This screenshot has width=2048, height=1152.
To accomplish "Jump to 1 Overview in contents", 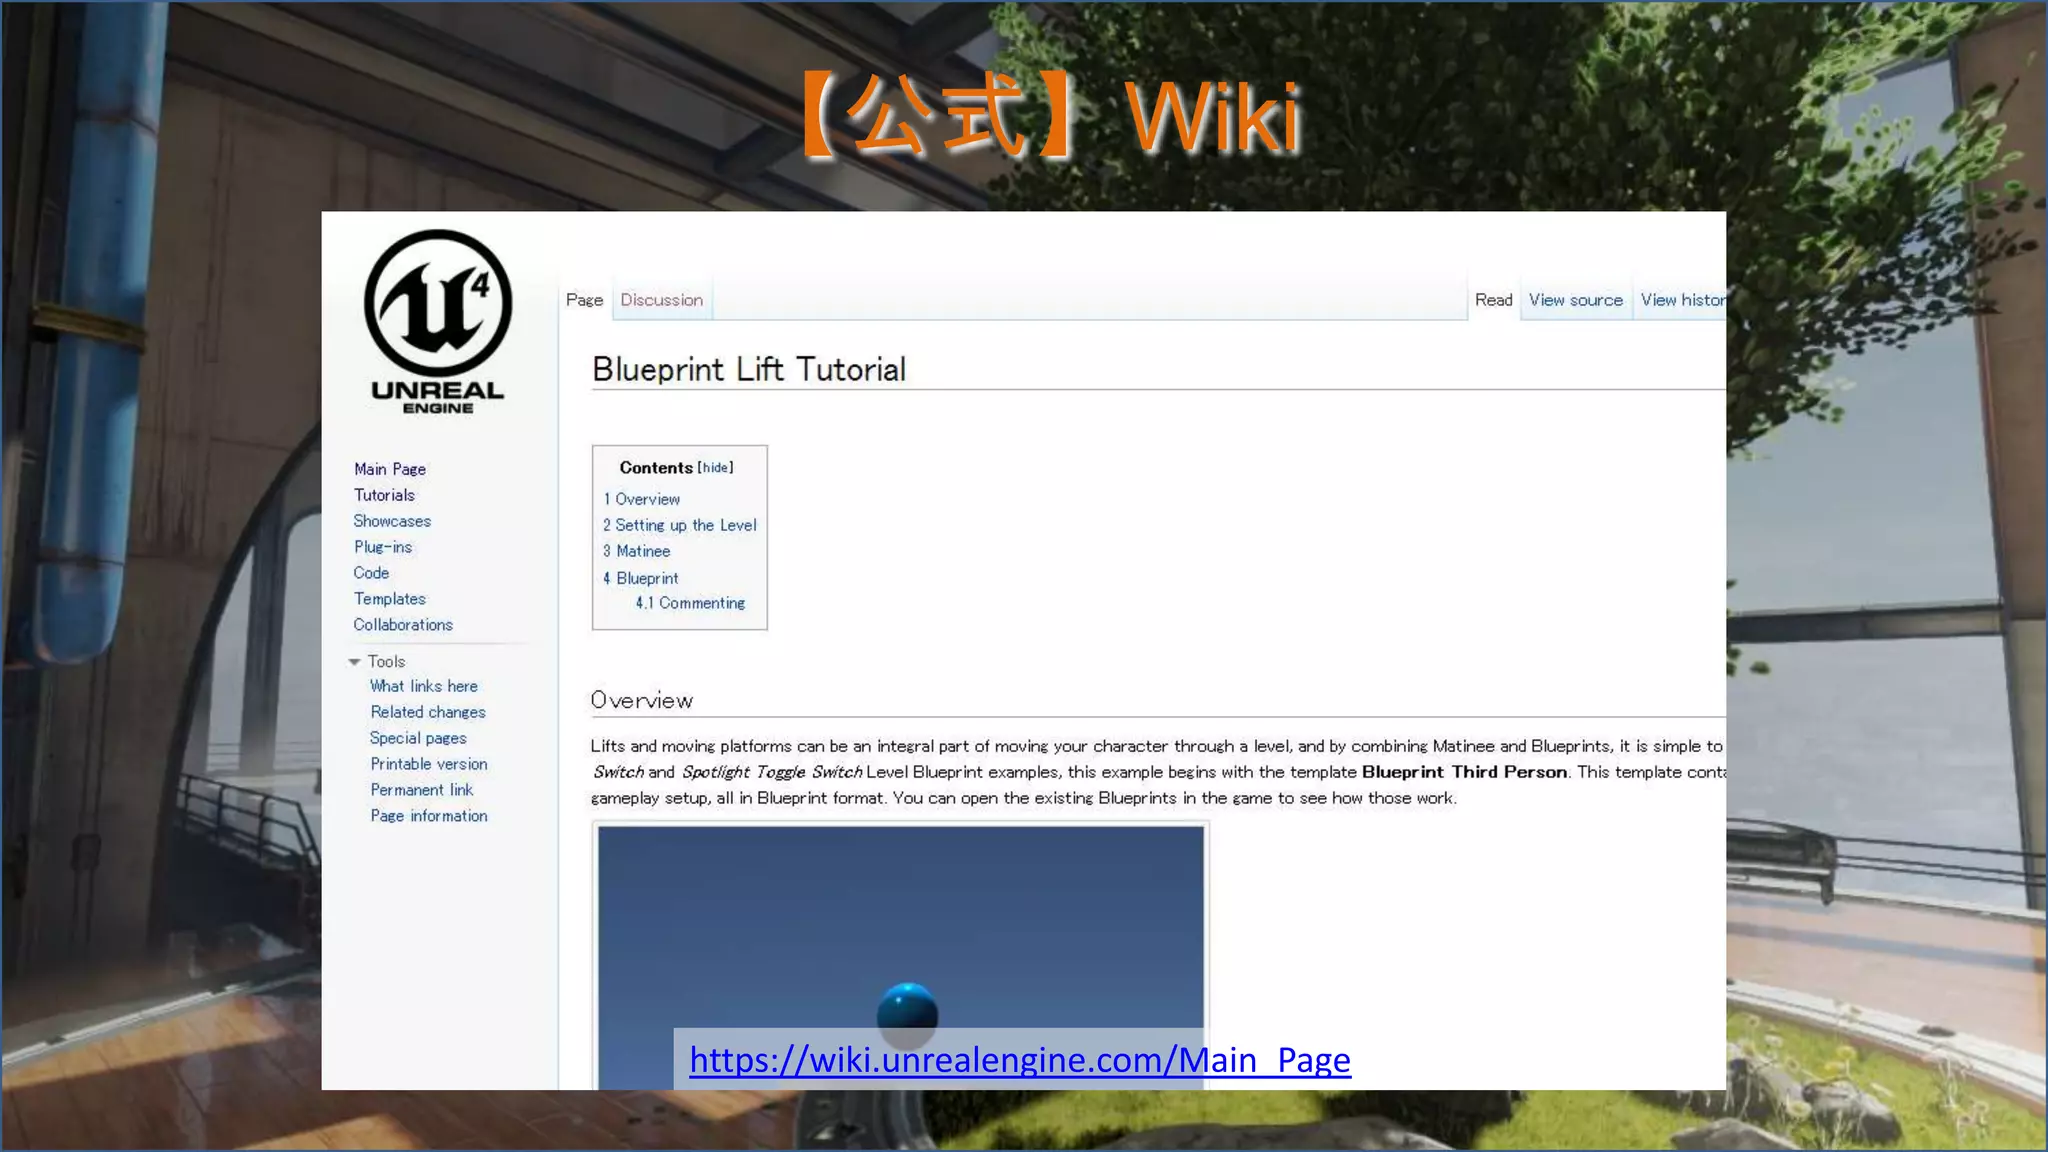I will [x=641, y=499].
